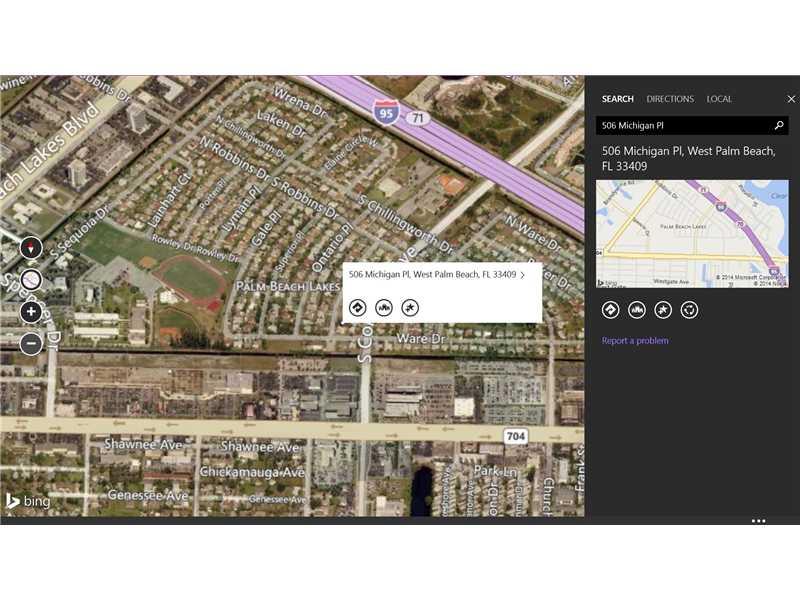
Task: Switch to the LOCAL tab
Action: click(719, 99)
